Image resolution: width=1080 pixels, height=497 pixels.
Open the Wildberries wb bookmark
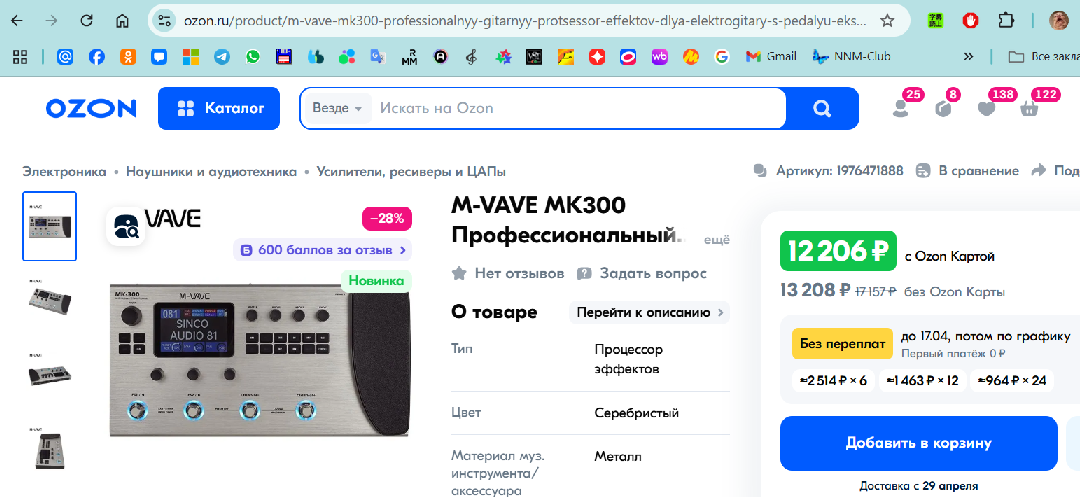(x=659, y=57)
